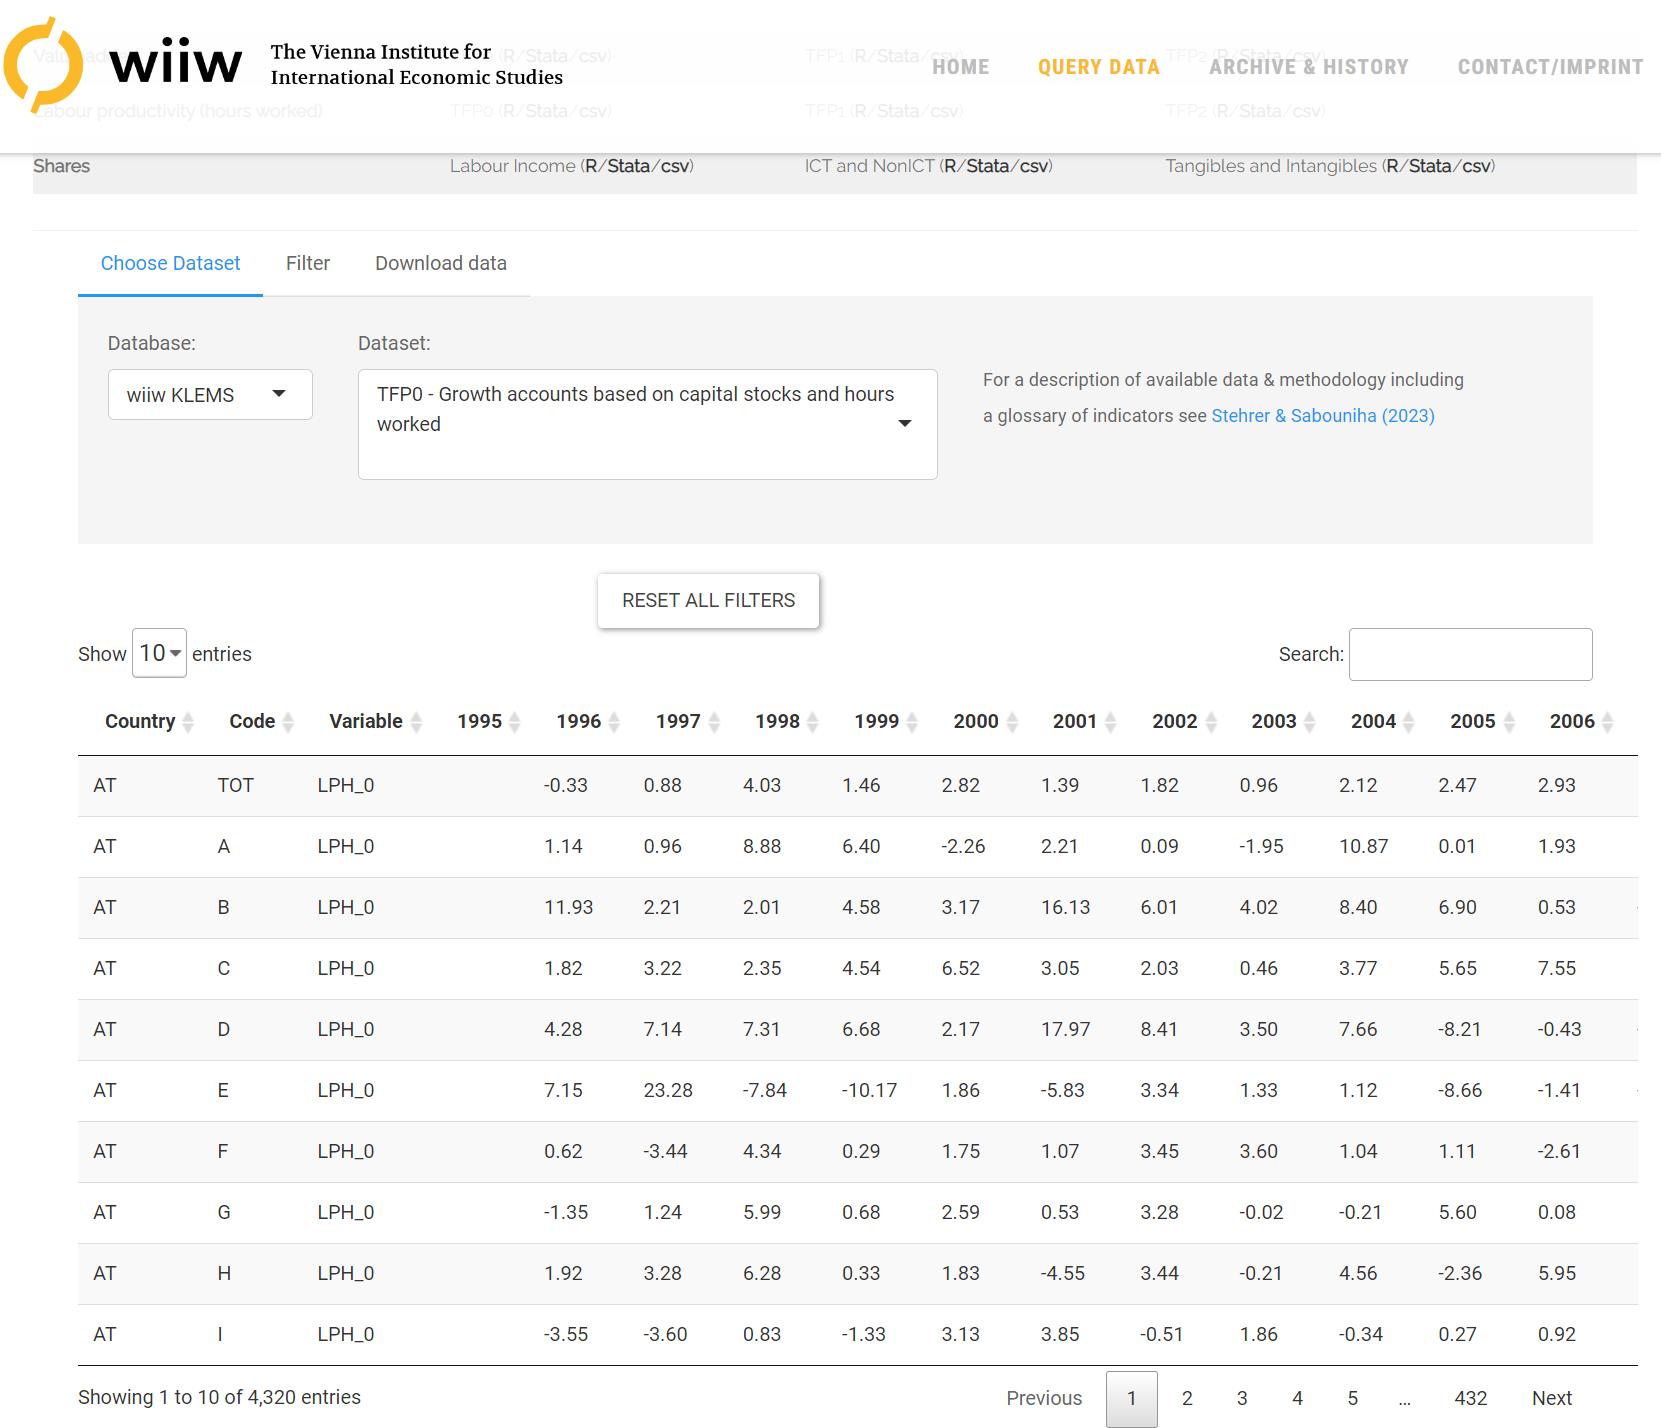Sort table by Country column arrows
The width and height of the screenshot is (1661, 1428).
188,722
